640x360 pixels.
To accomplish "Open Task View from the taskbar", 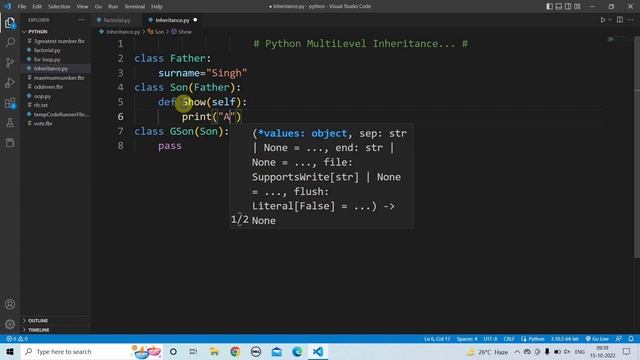I will click(x=193, y=351).
